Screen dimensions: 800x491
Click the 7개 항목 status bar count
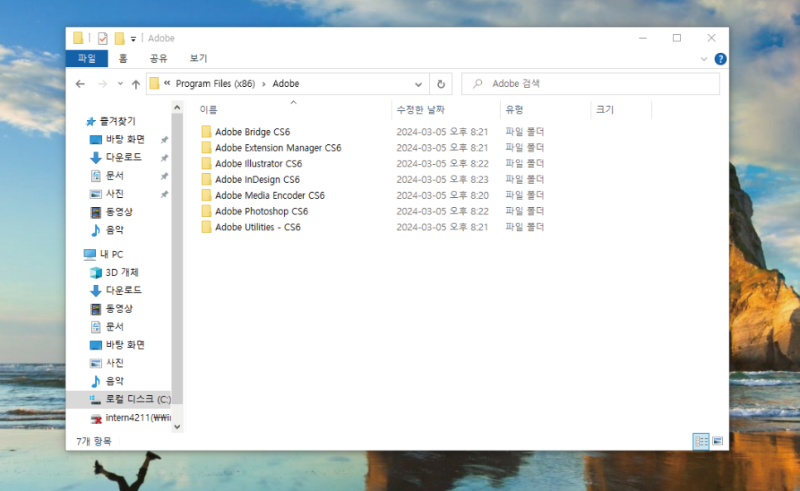click(x=94, y=441)
